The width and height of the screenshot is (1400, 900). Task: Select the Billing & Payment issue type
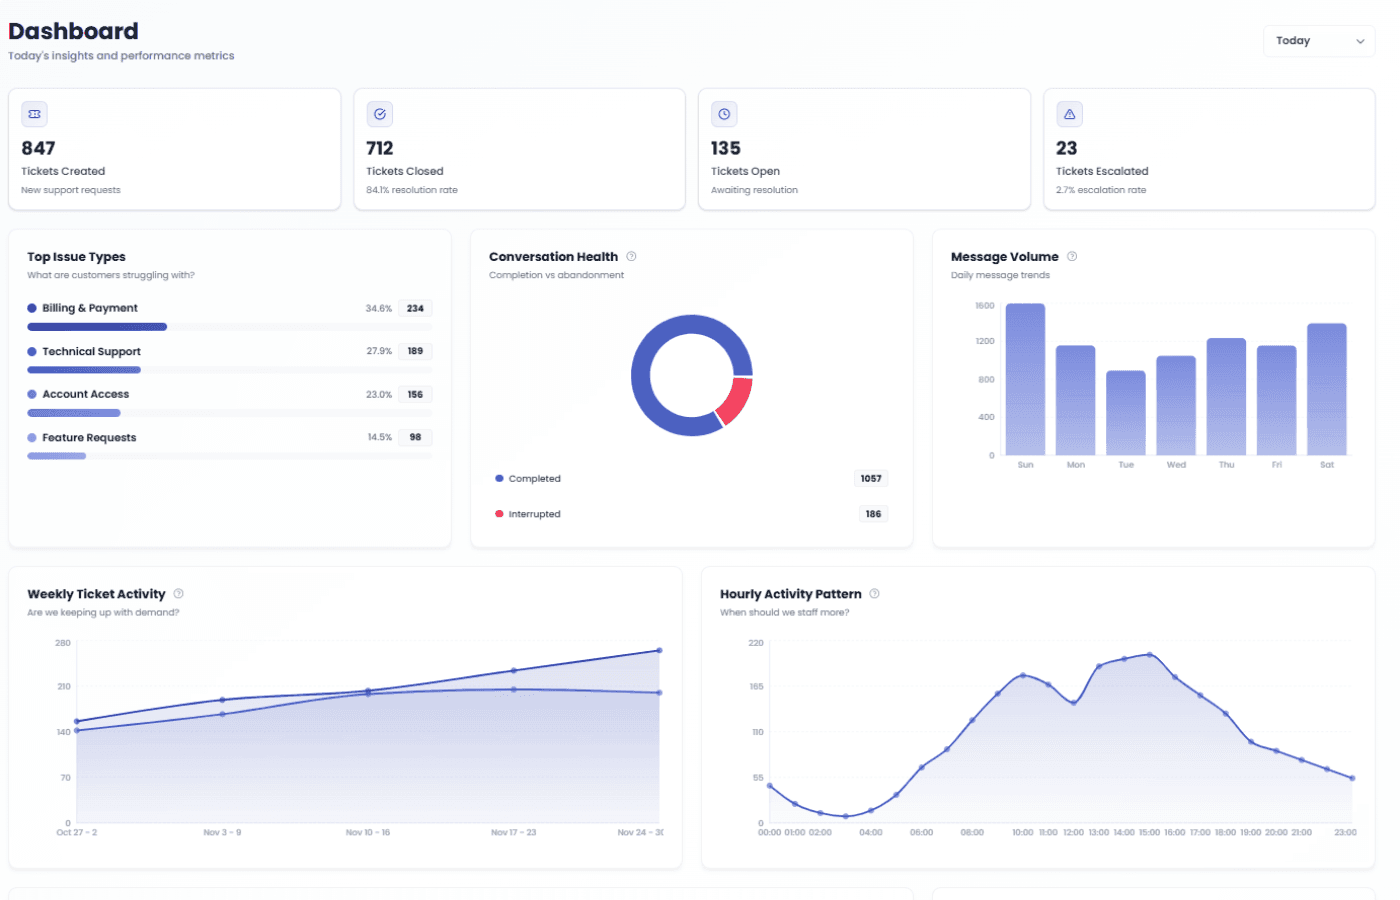click(88, 308)
